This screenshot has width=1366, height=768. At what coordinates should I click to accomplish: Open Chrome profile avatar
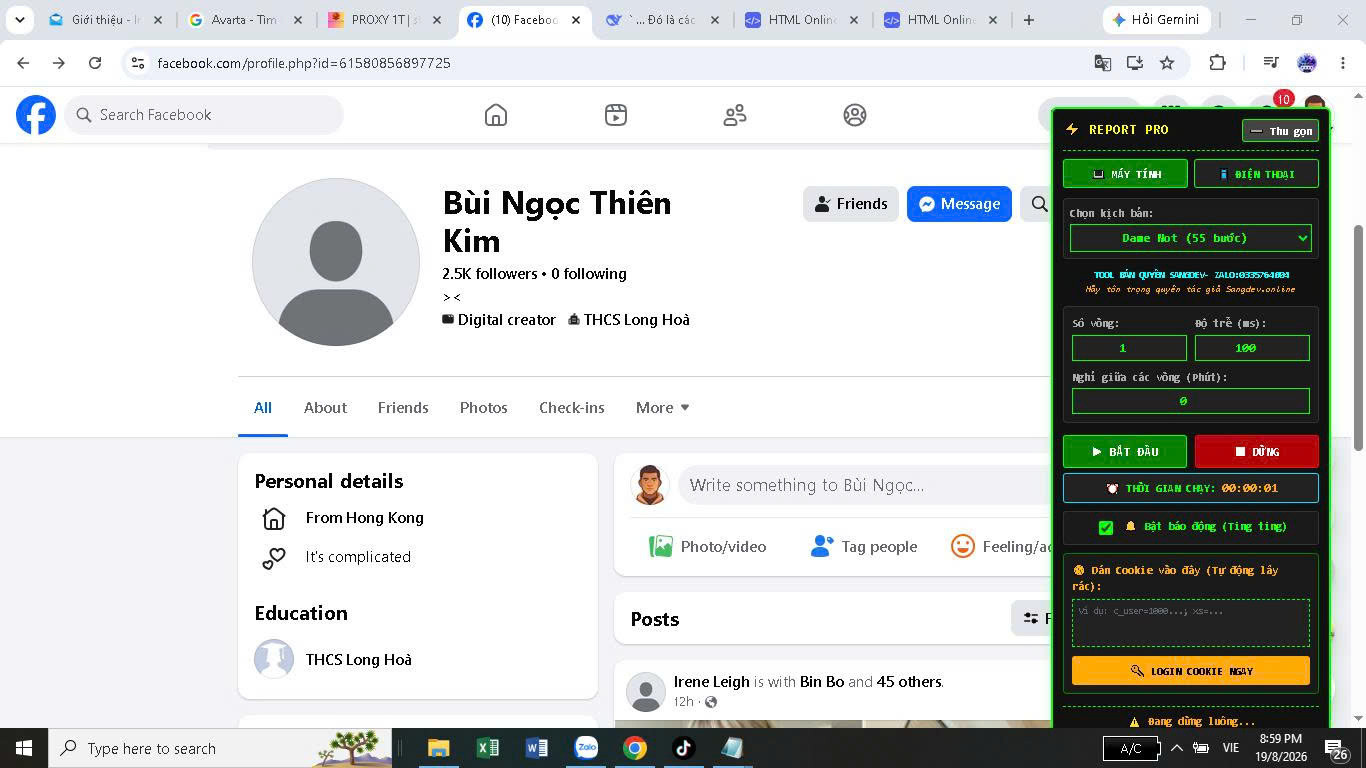(x=1307, y=63)
